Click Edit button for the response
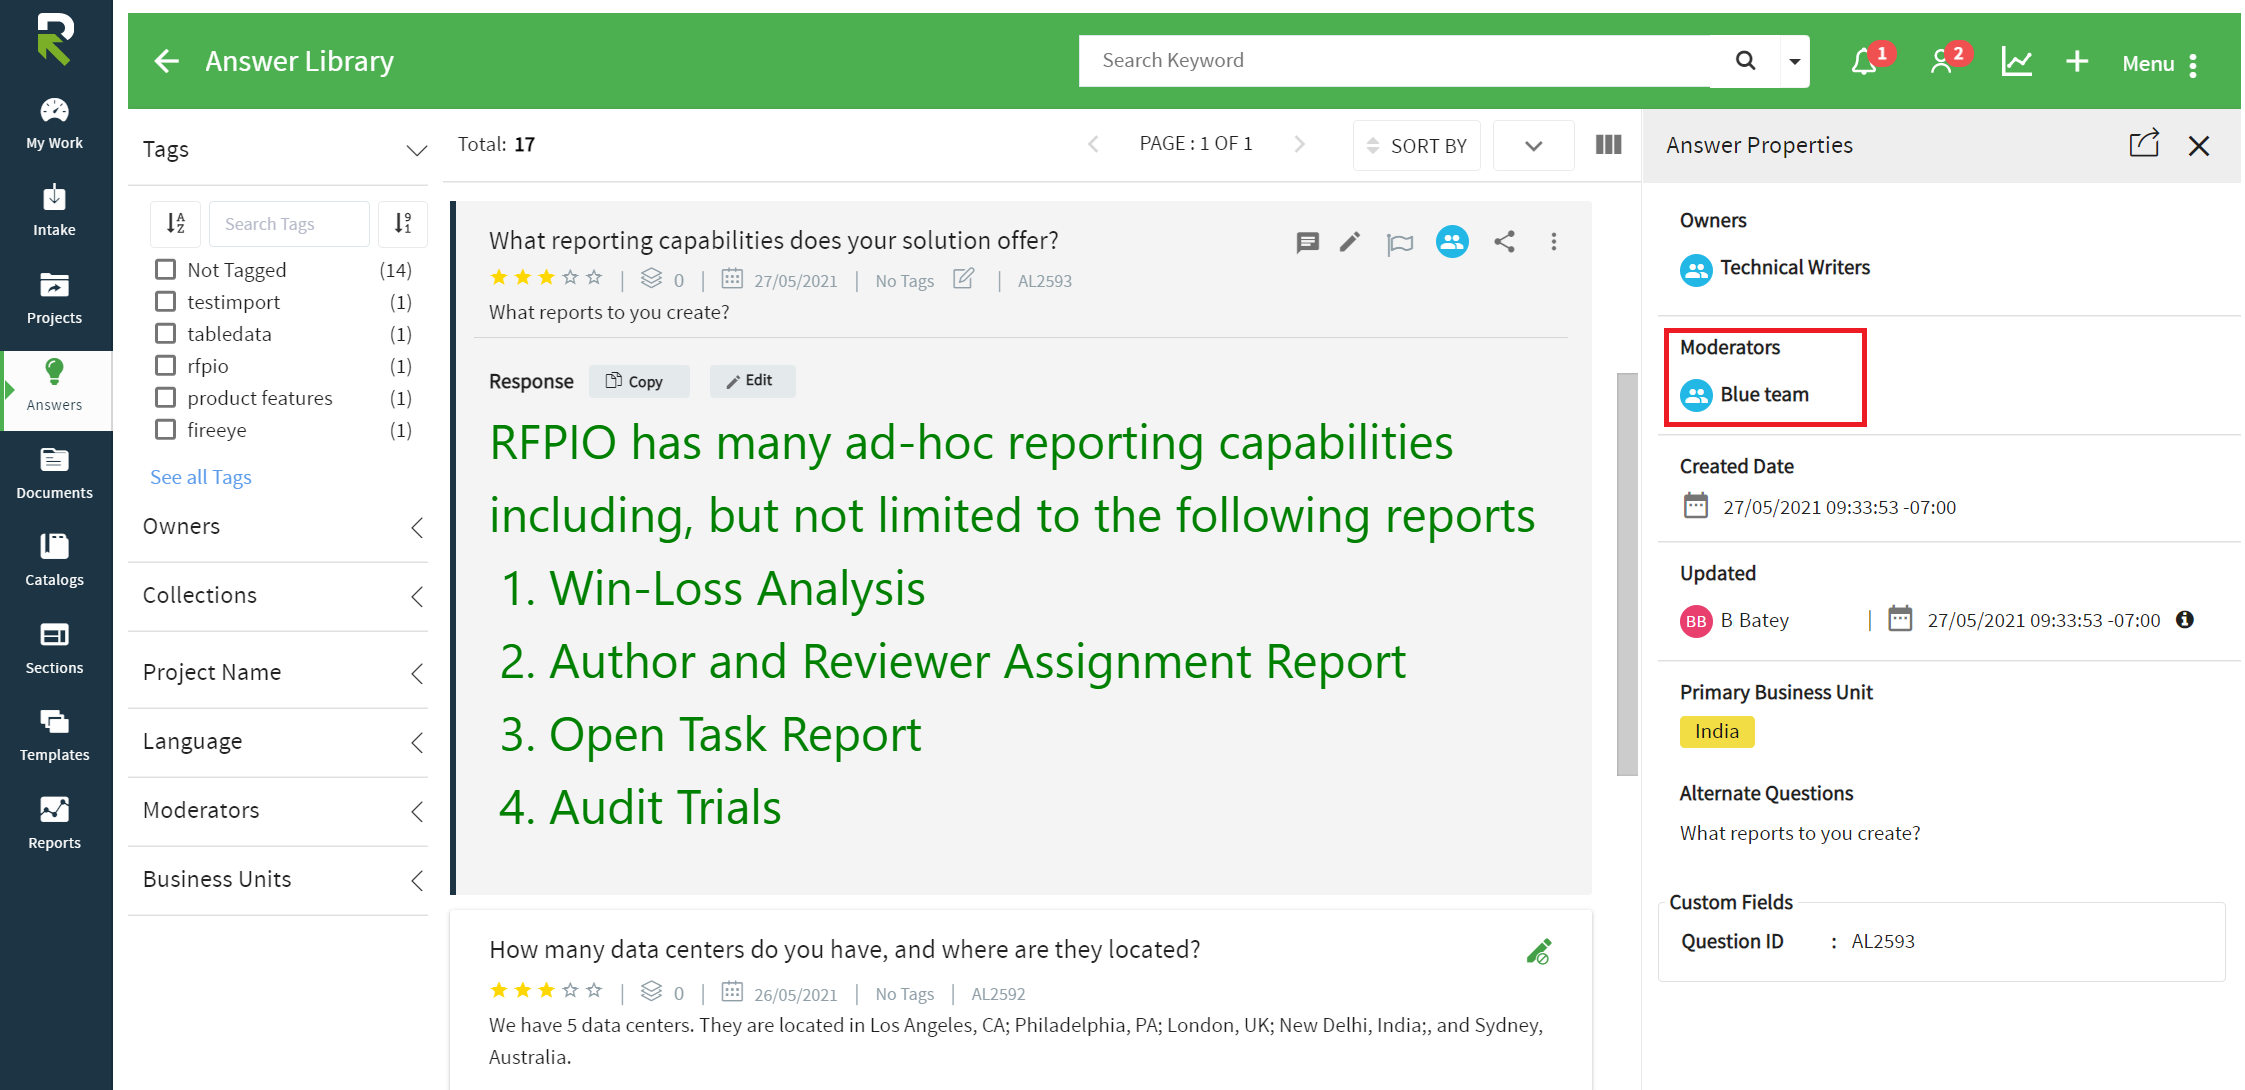This screenshot has height=1090, width=2245. pos(752,381)
